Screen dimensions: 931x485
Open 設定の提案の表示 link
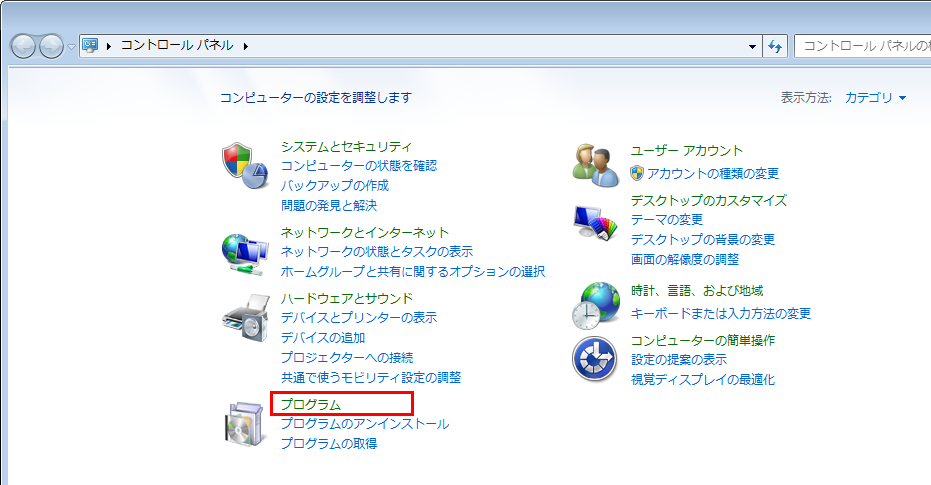click(x=679, y=360)
